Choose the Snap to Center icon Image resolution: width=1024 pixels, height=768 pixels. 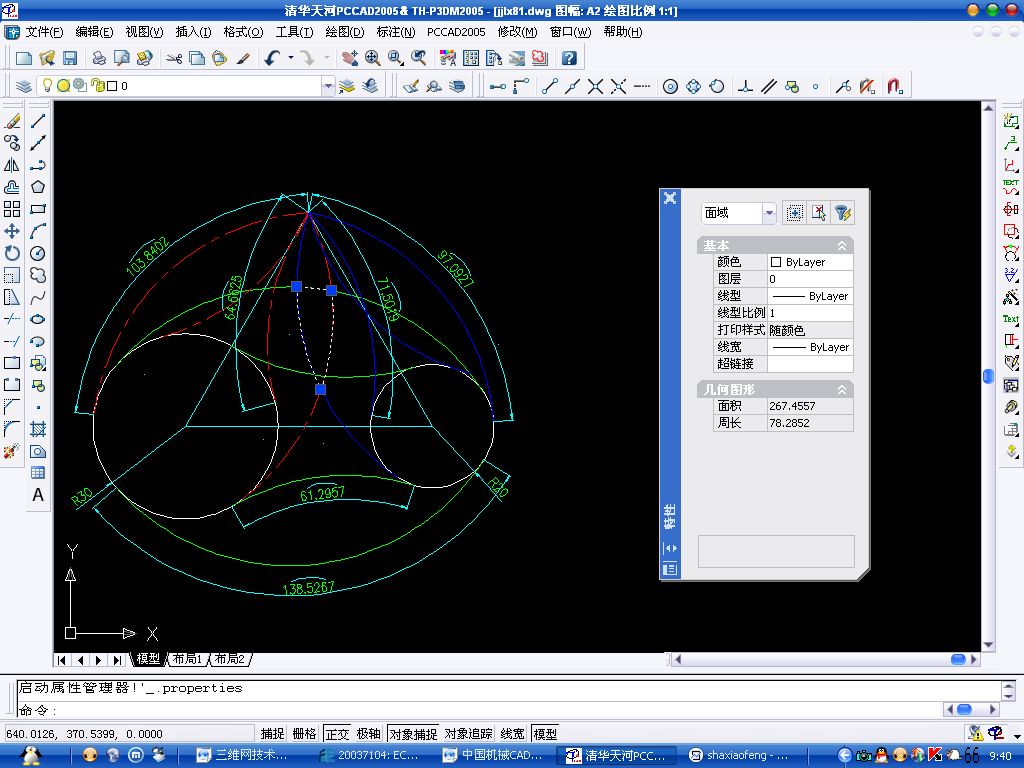(x=670, y=86)
